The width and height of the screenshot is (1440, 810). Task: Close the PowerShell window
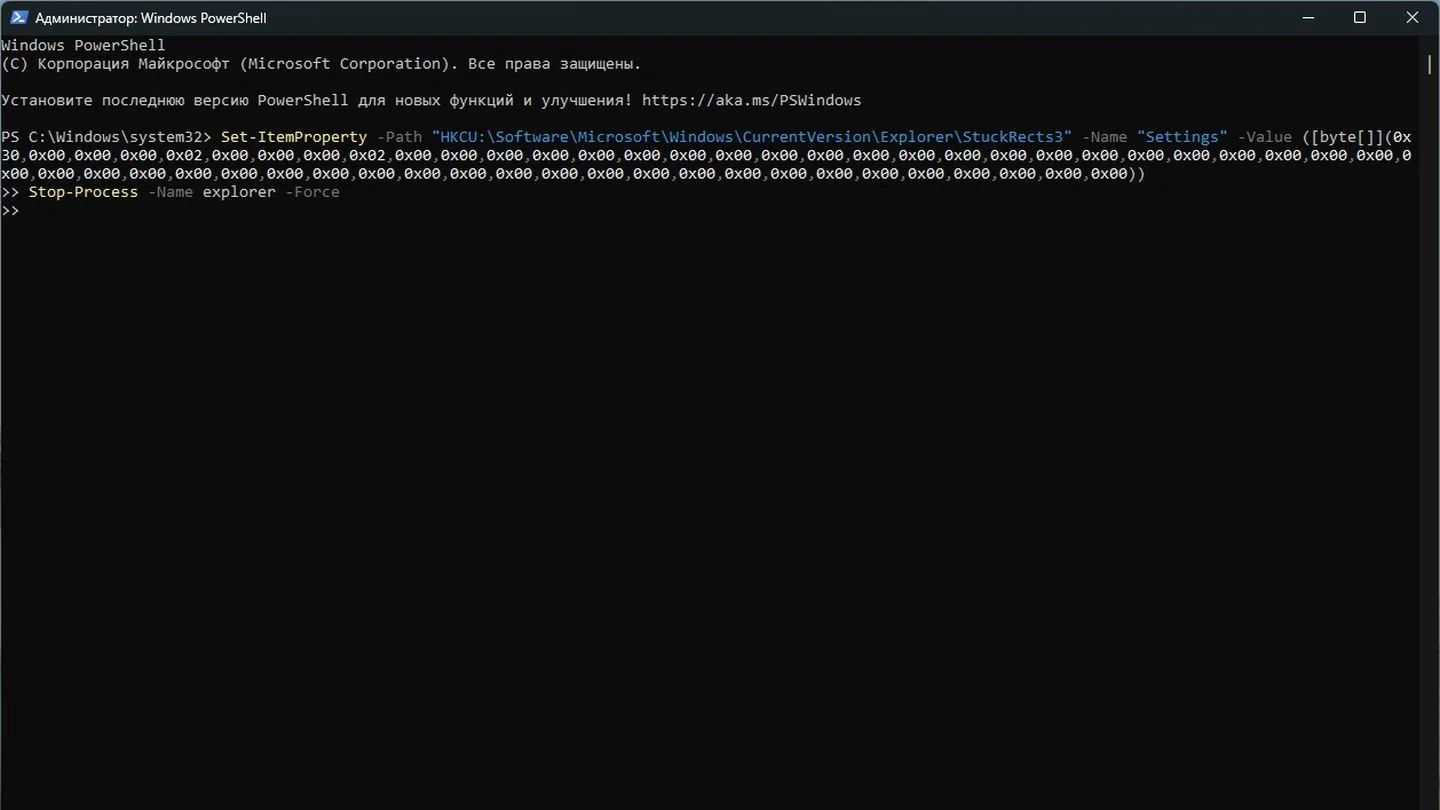click(1412, 17)
